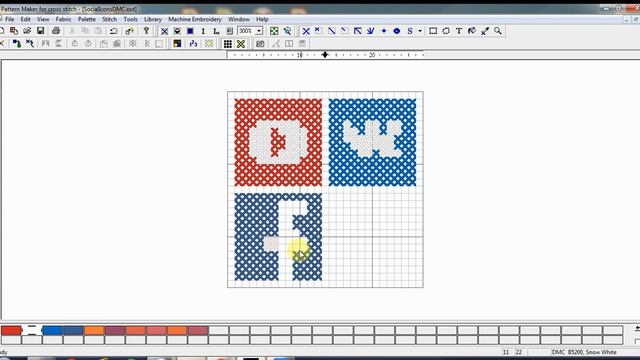The image size is (640, 360).
Task: Select the dark navy blue palette swatch
Action: pos(73,330)
